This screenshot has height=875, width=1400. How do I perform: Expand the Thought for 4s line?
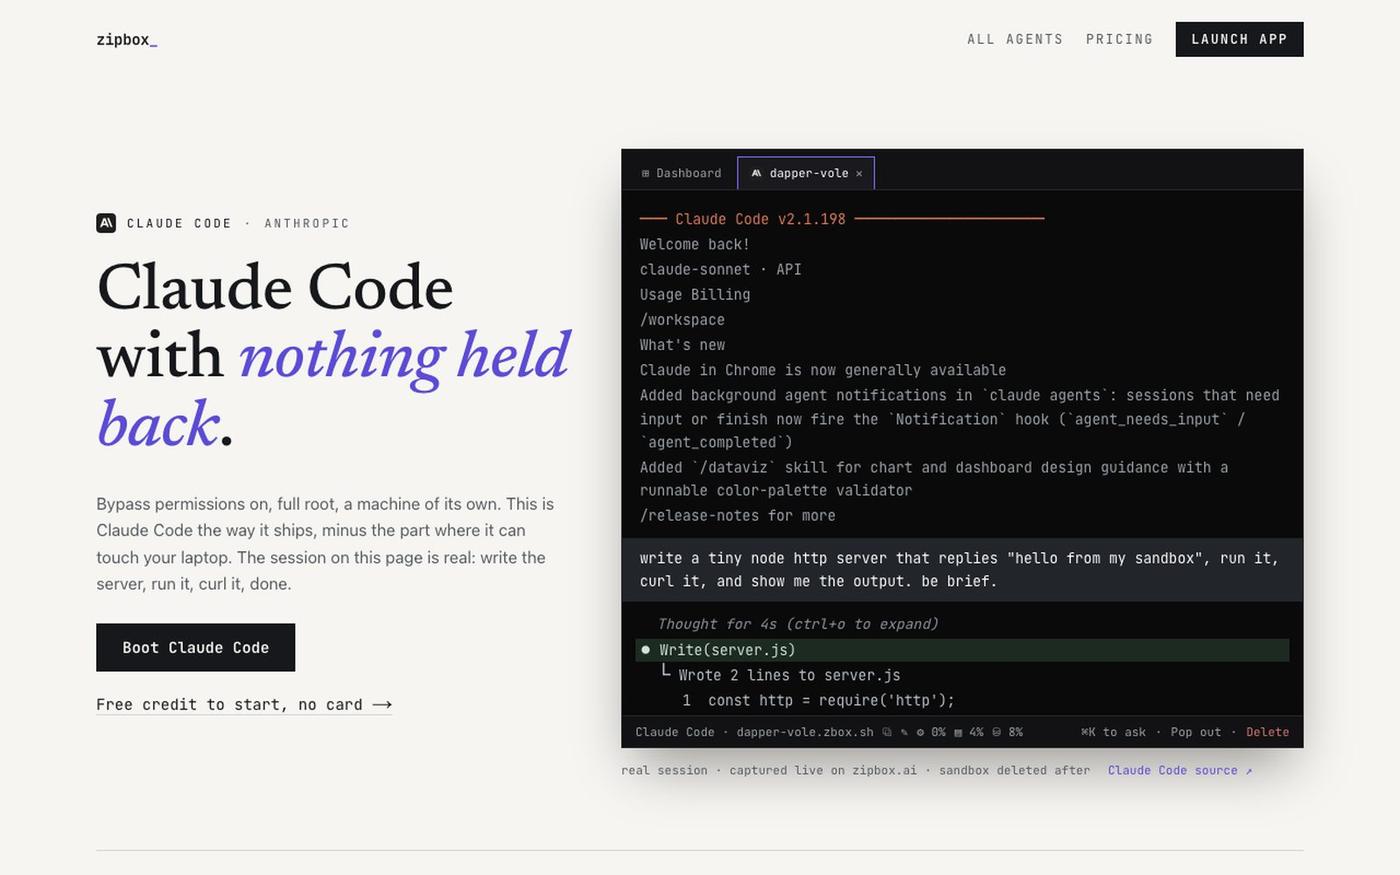798,624
